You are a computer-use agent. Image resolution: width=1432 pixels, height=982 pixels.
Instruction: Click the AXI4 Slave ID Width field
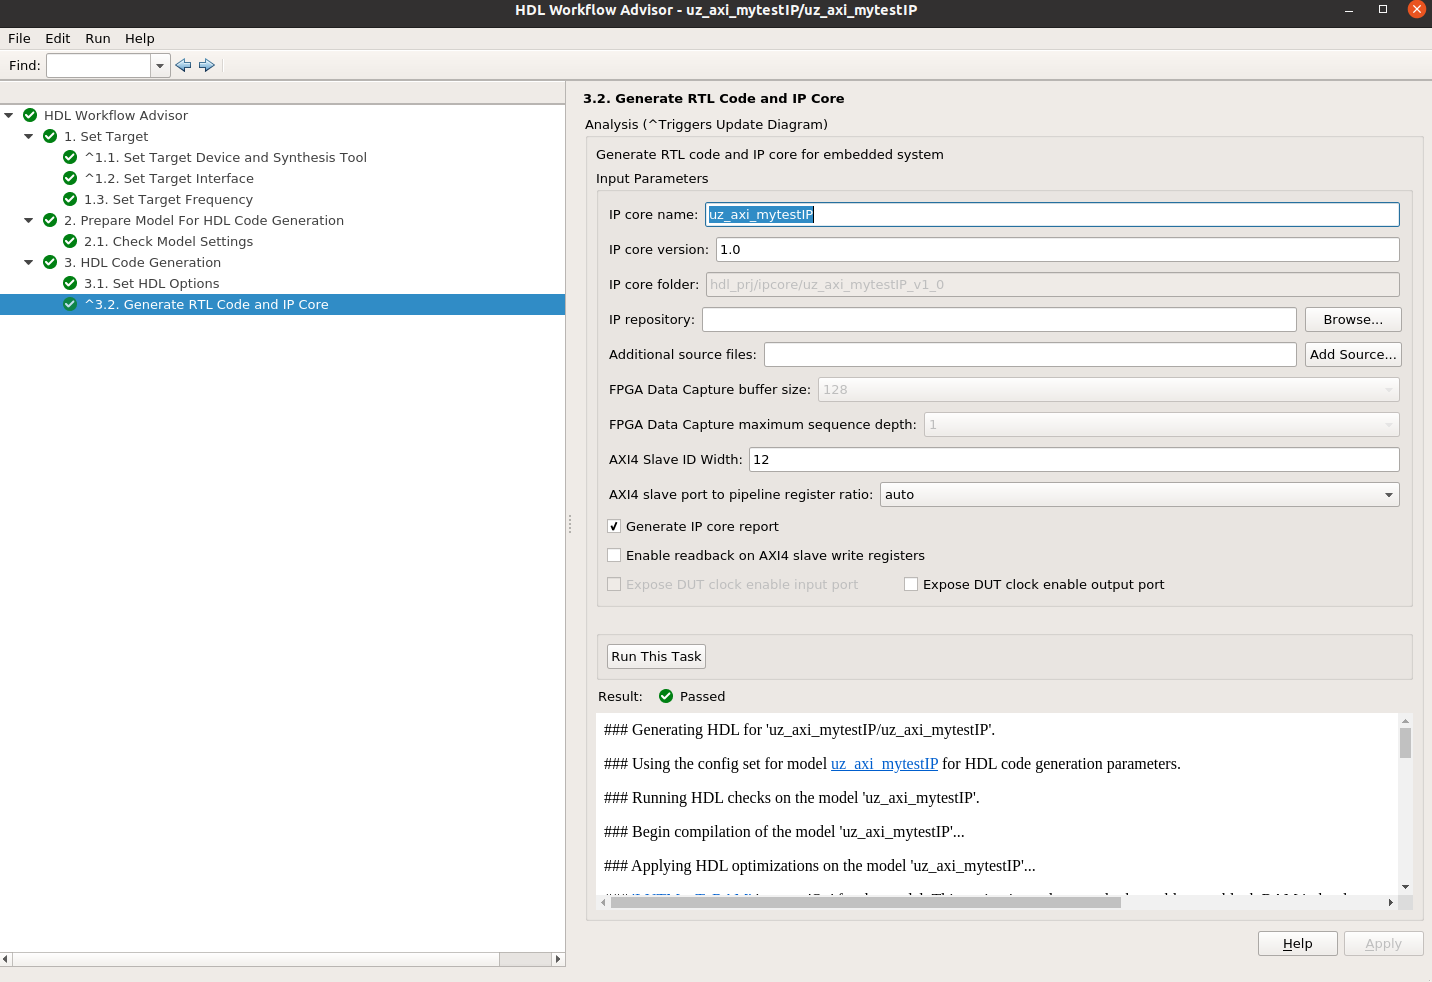pyautogui.click(x=1073, y=460)
